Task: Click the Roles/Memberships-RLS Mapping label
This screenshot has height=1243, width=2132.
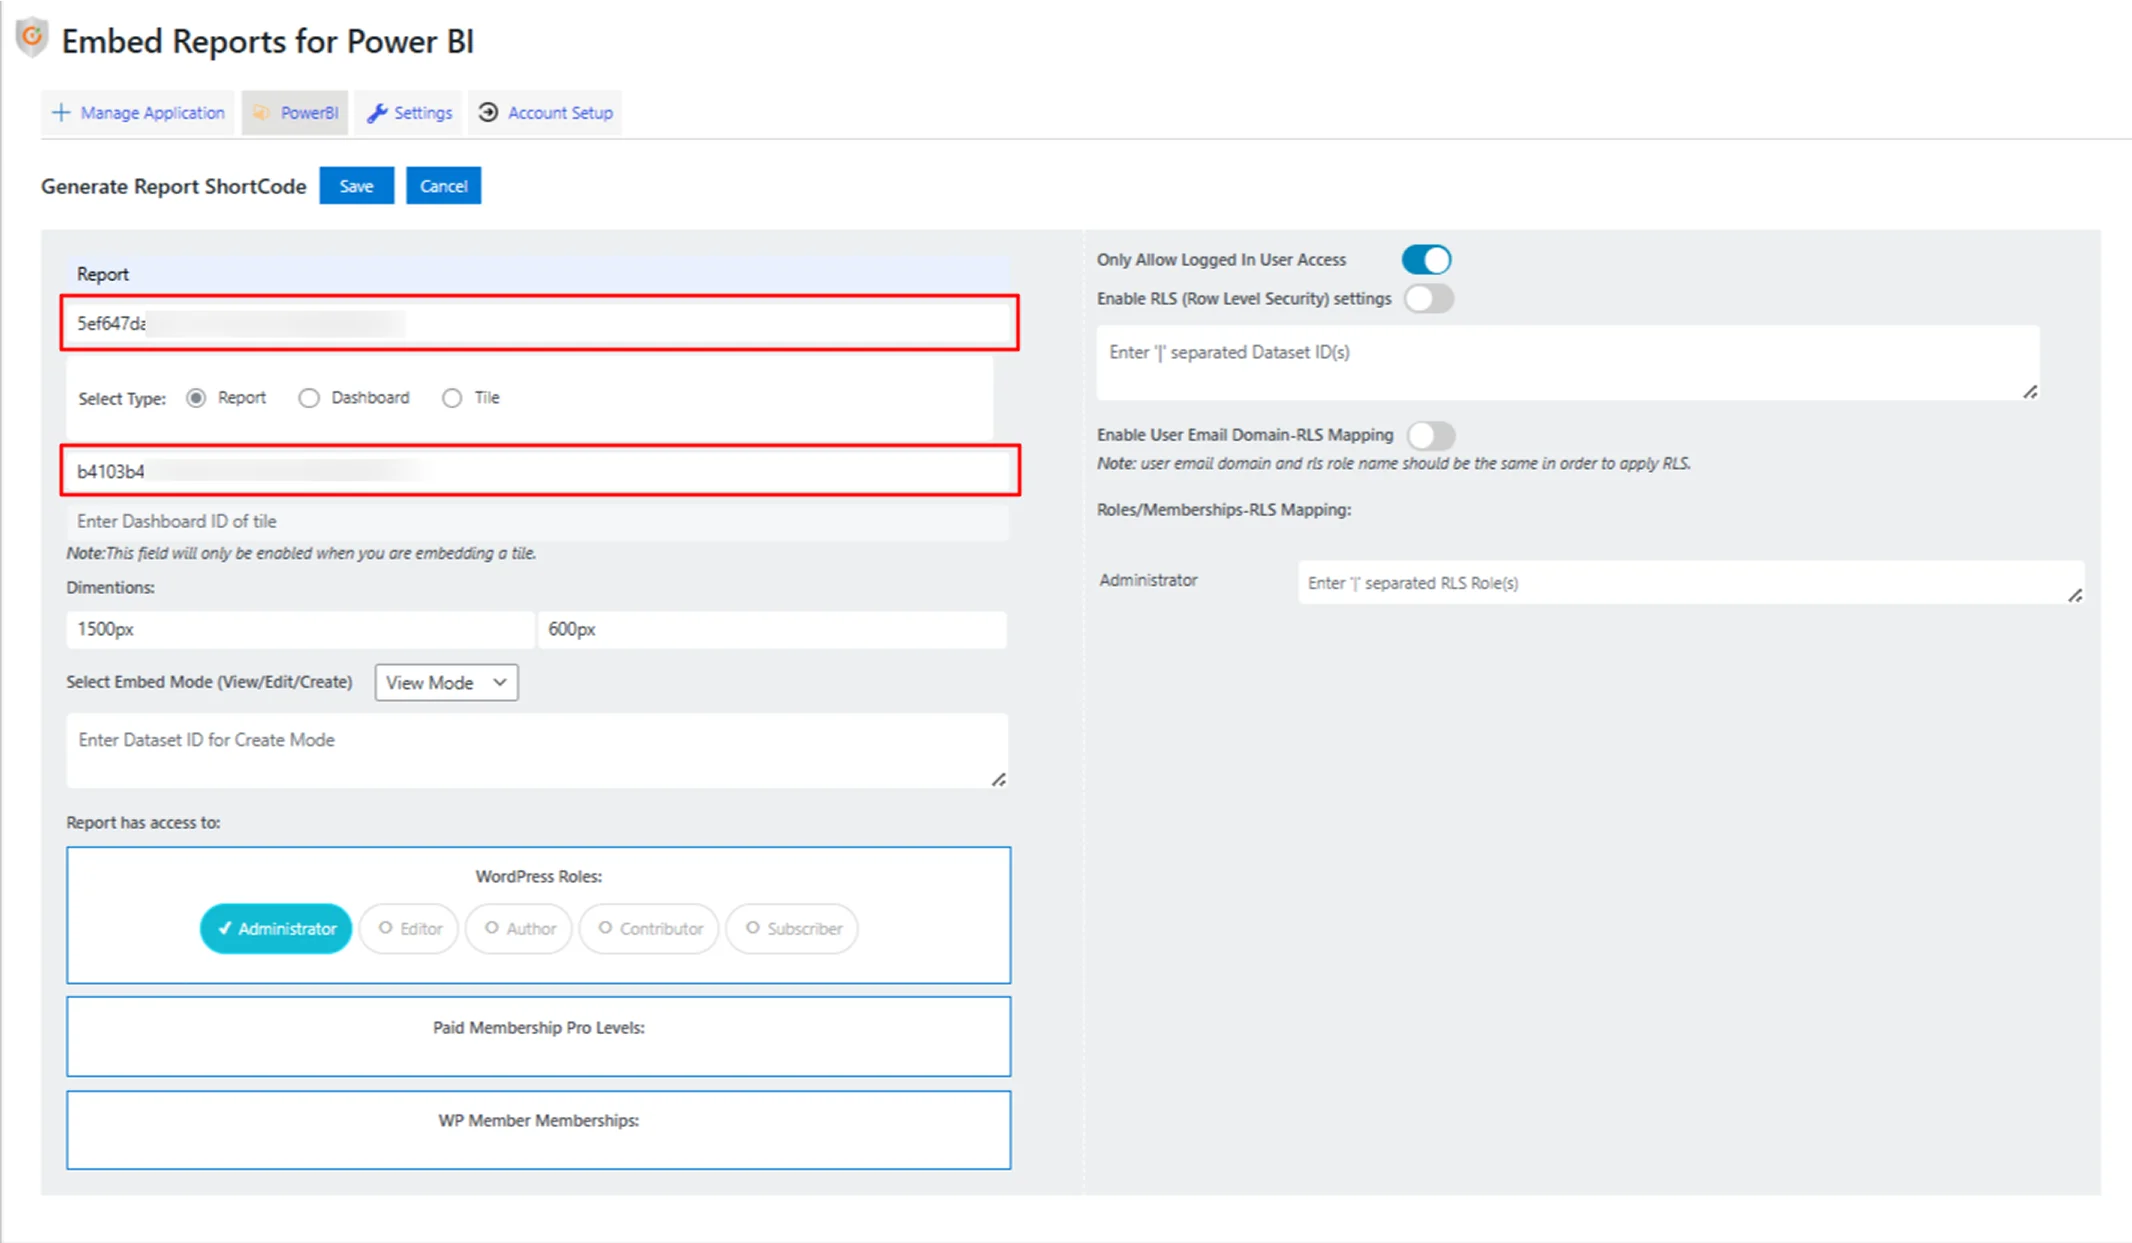Action: click(x=1224, y=509)
